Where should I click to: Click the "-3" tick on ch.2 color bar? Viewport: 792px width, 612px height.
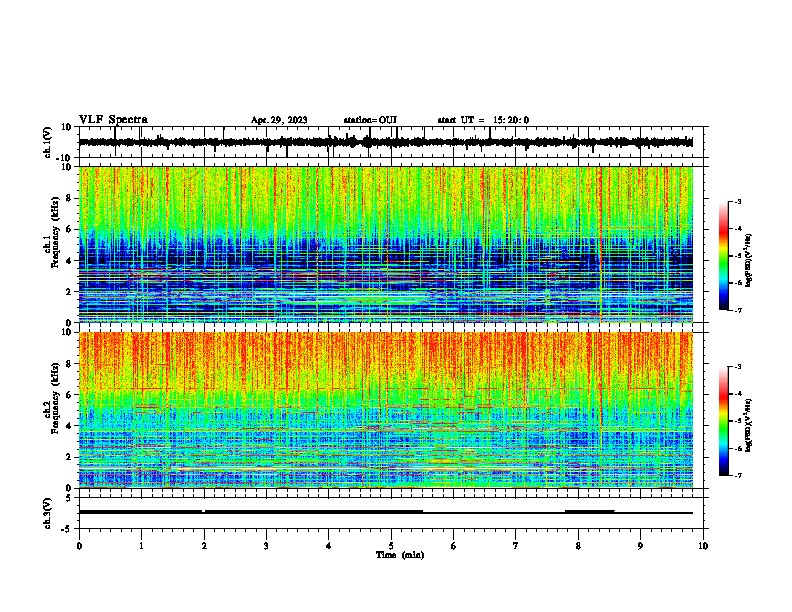[738, 367]
